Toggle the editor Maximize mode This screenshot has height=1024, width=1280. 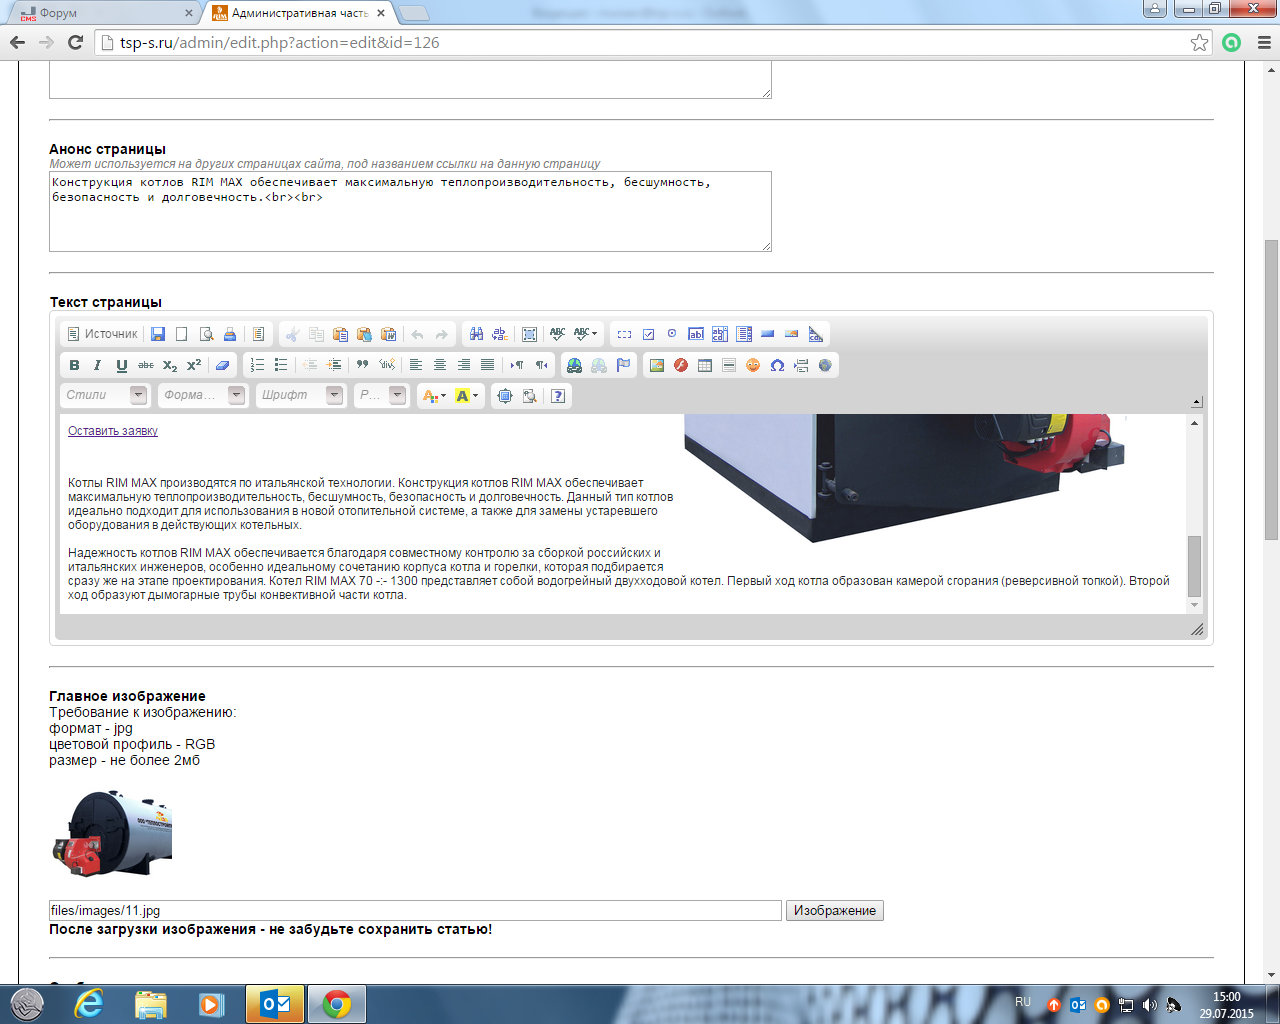[505, 396]
